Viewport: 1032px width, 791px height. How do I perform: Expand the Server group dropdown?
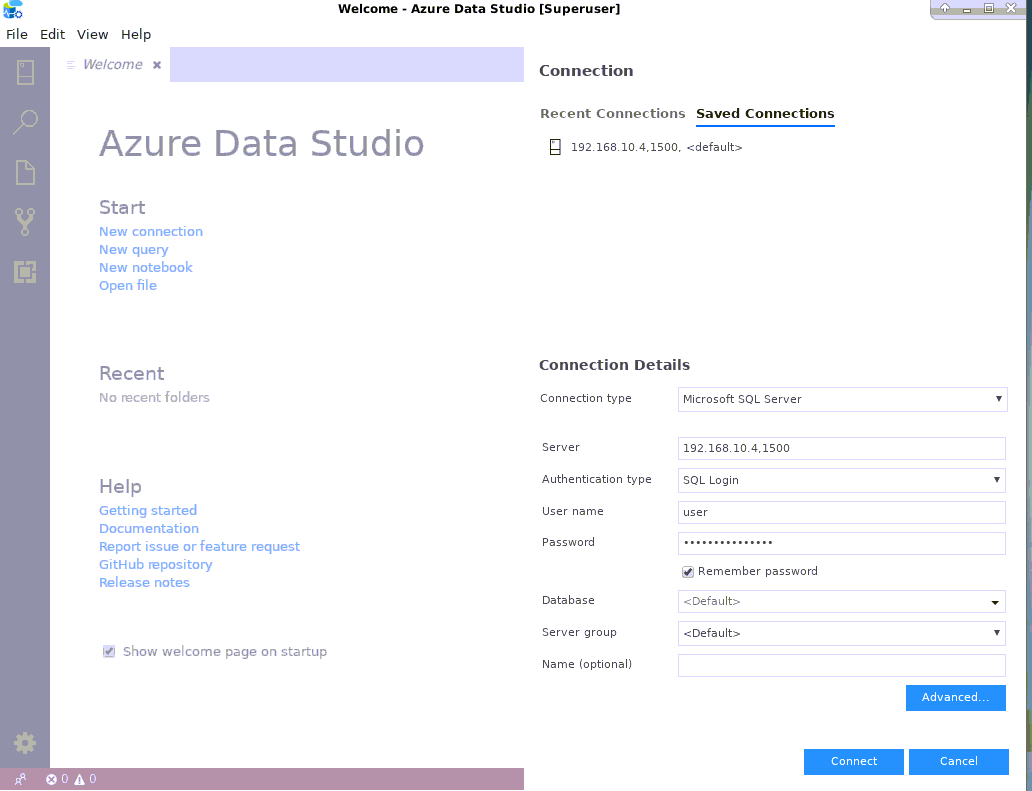point(996,633)
